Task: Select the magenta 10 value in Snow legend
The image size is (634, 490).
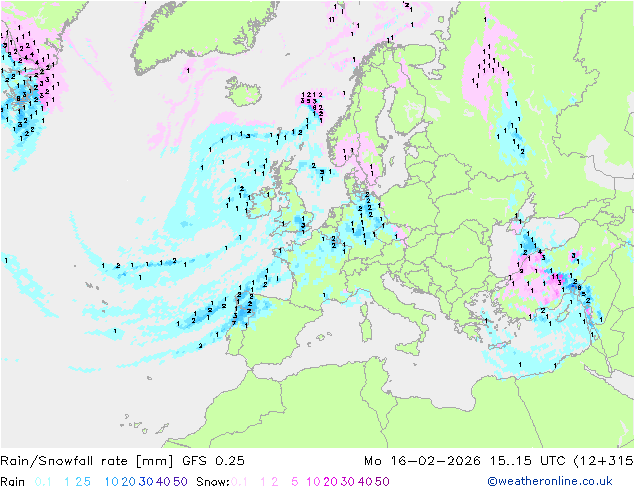Action: (313, 482)
